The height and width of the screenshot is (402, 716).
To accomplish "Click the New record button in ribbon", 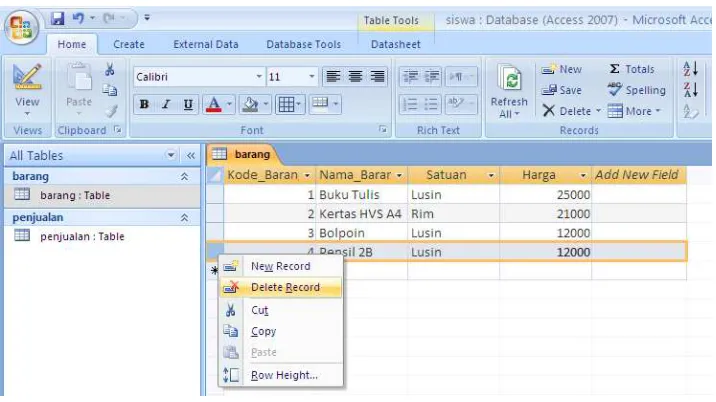I will coord(562,69).
